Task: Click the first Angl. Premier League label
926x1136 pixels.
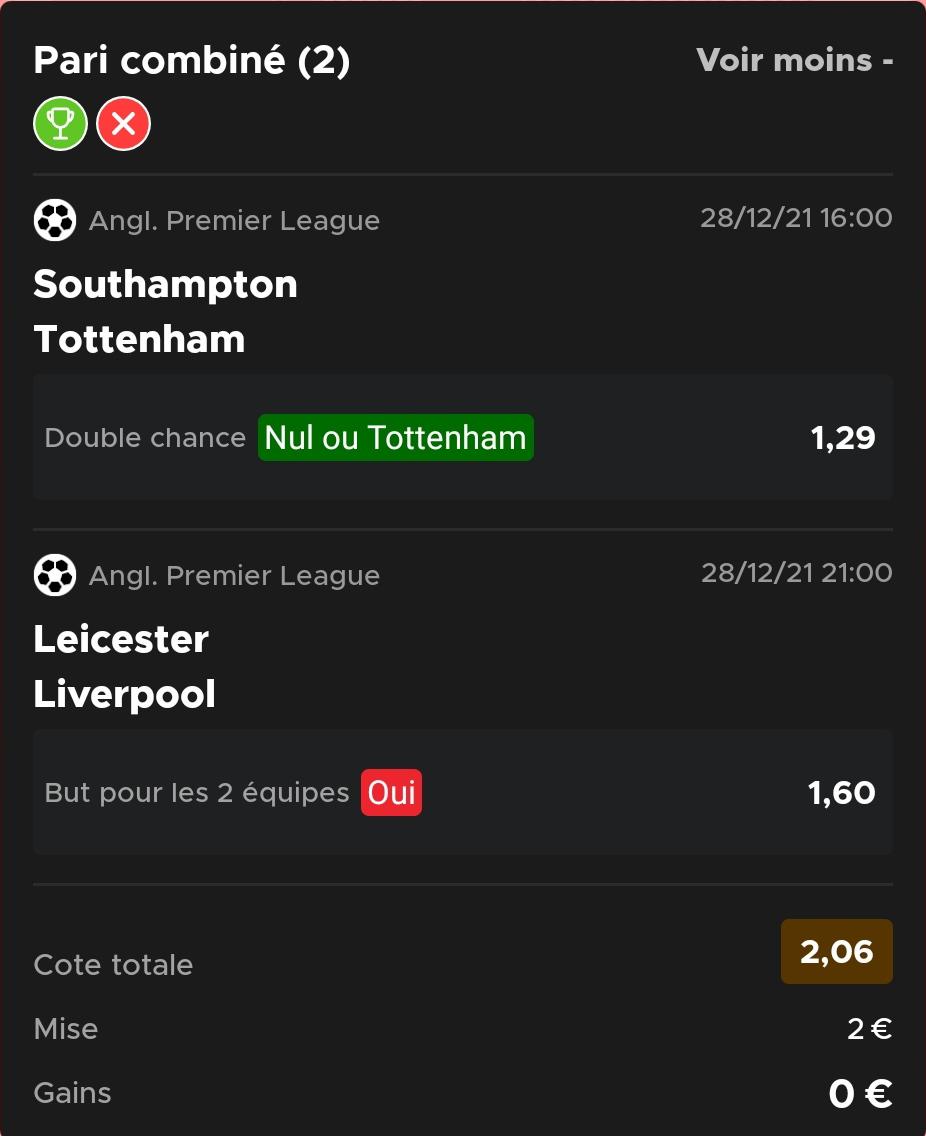Action: coord(234,221)
